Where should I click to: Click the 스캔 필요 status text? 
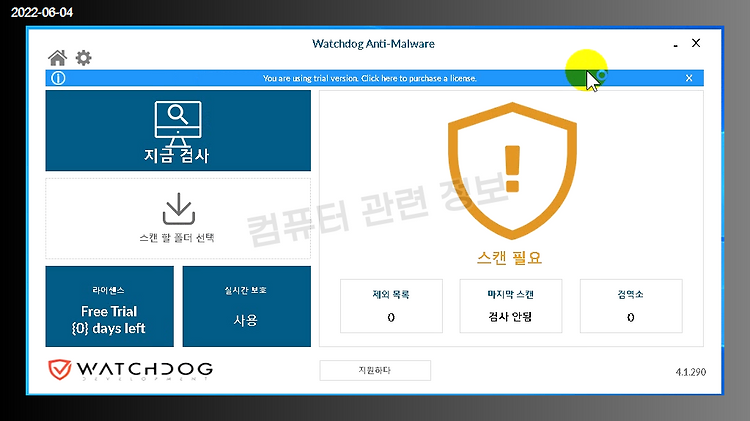click(509, 258)
